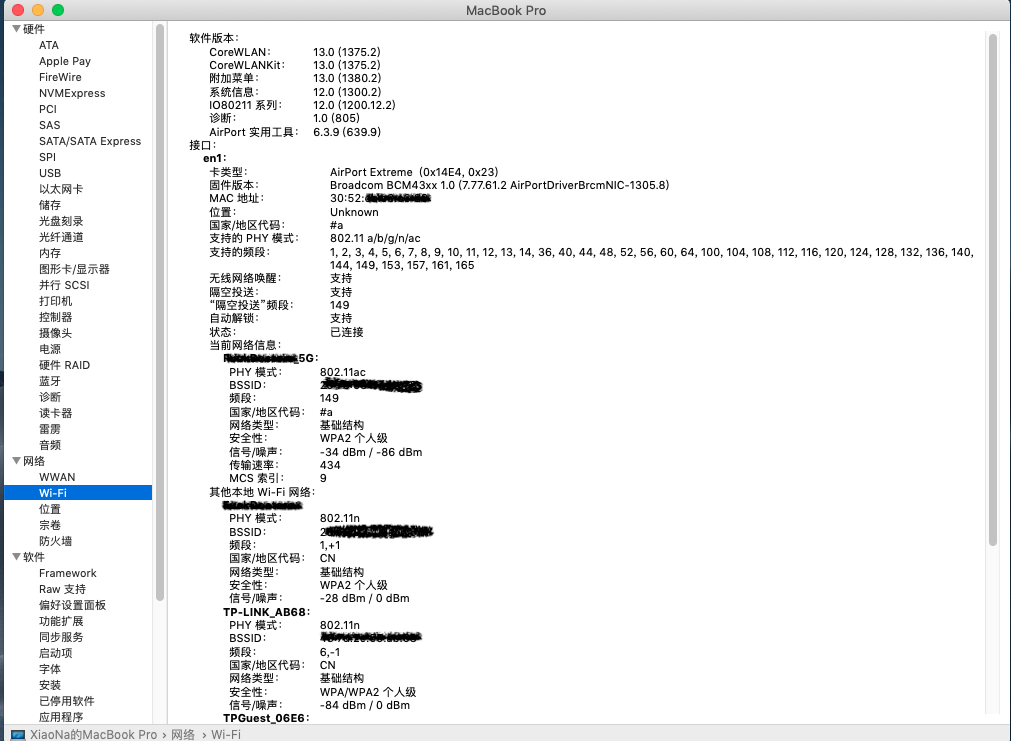
Task: Click the 802.11 a/b/g/n/ac PHY mode value
Action: pyautogui.click(x=375, y=238)
